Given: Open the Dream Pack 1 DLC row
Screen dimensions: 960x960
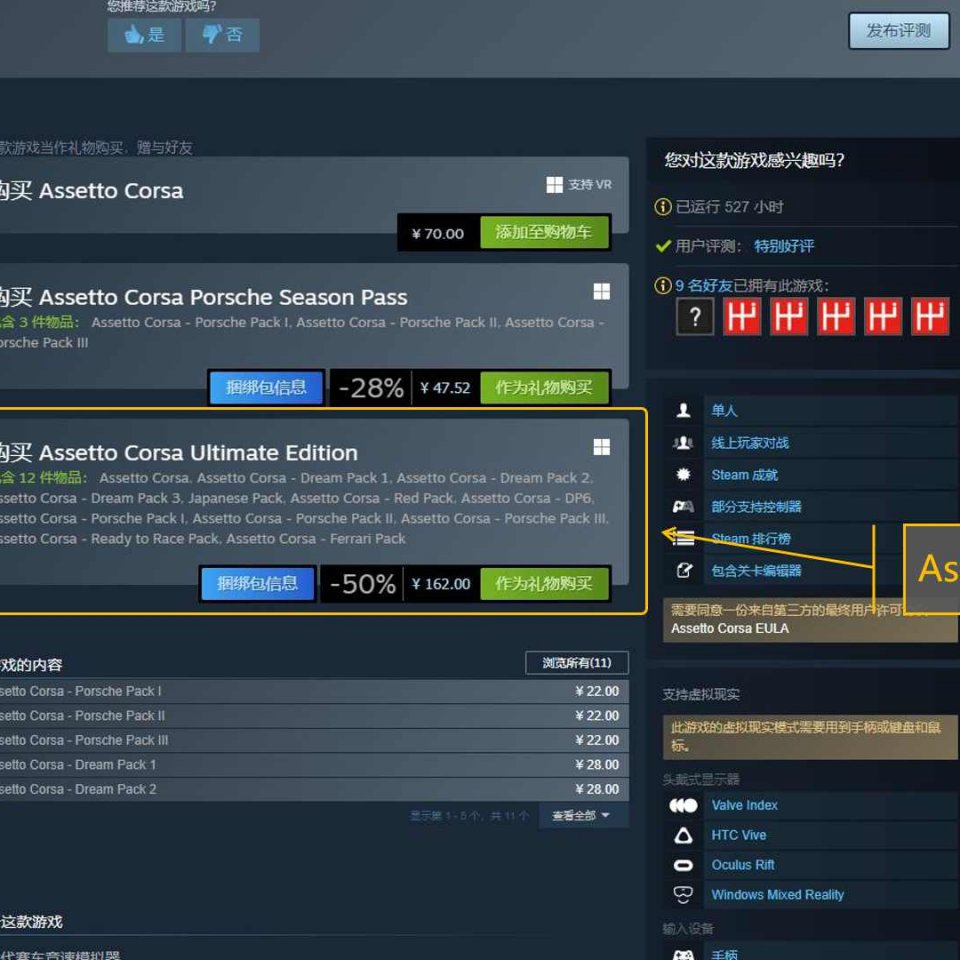Looking at the screenshot, I should click(314, 765).
